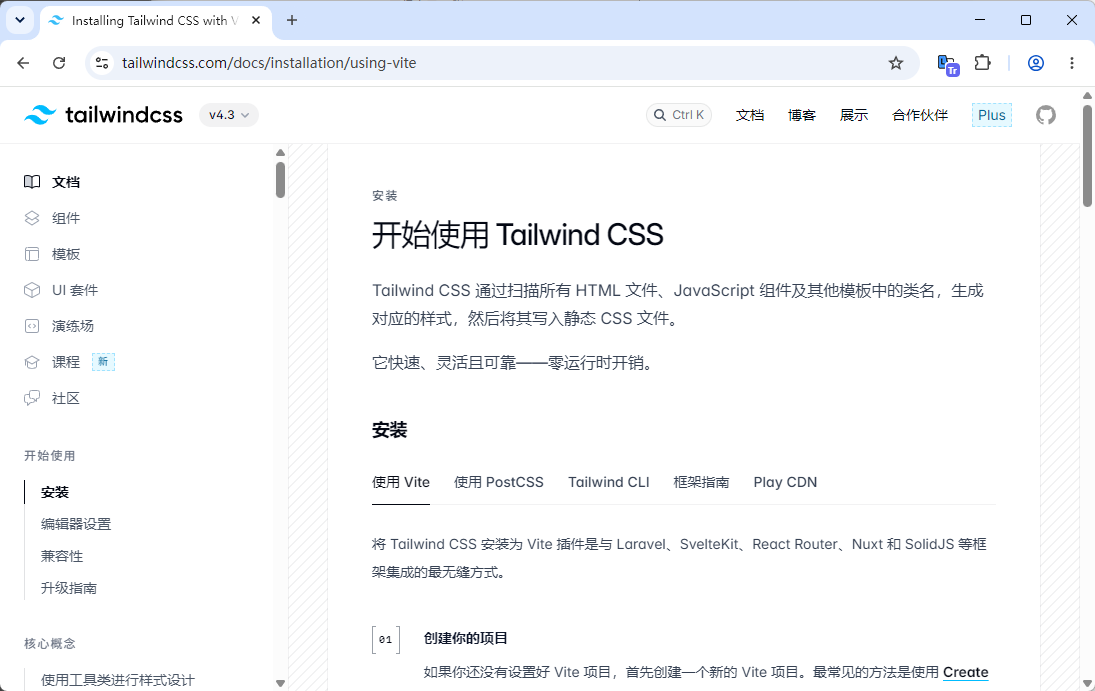The width and height of the screenshot is (1095, 691).
Task: Click the 开始使用 sidebar section label
Action: (x=50, y=456)
